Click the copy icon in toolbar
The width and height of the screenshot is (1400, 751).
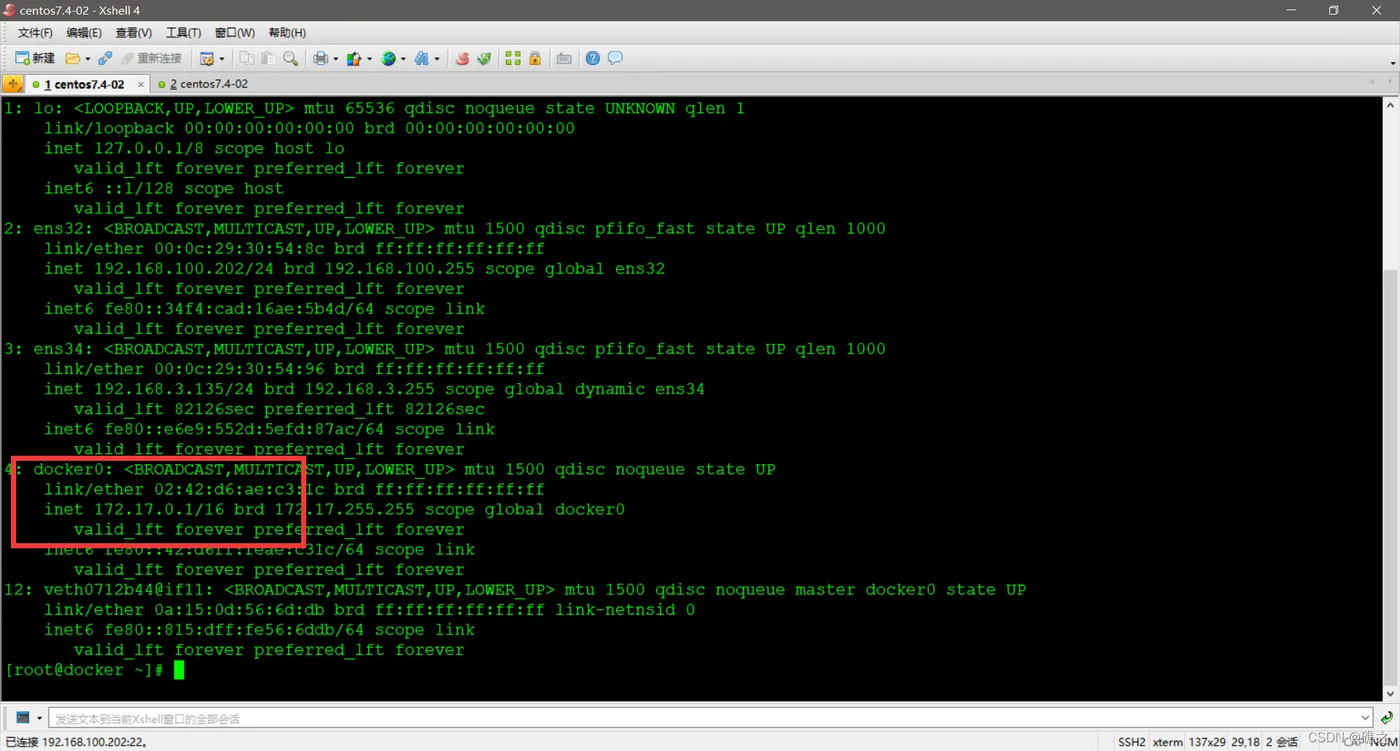(x=246, y=58)
